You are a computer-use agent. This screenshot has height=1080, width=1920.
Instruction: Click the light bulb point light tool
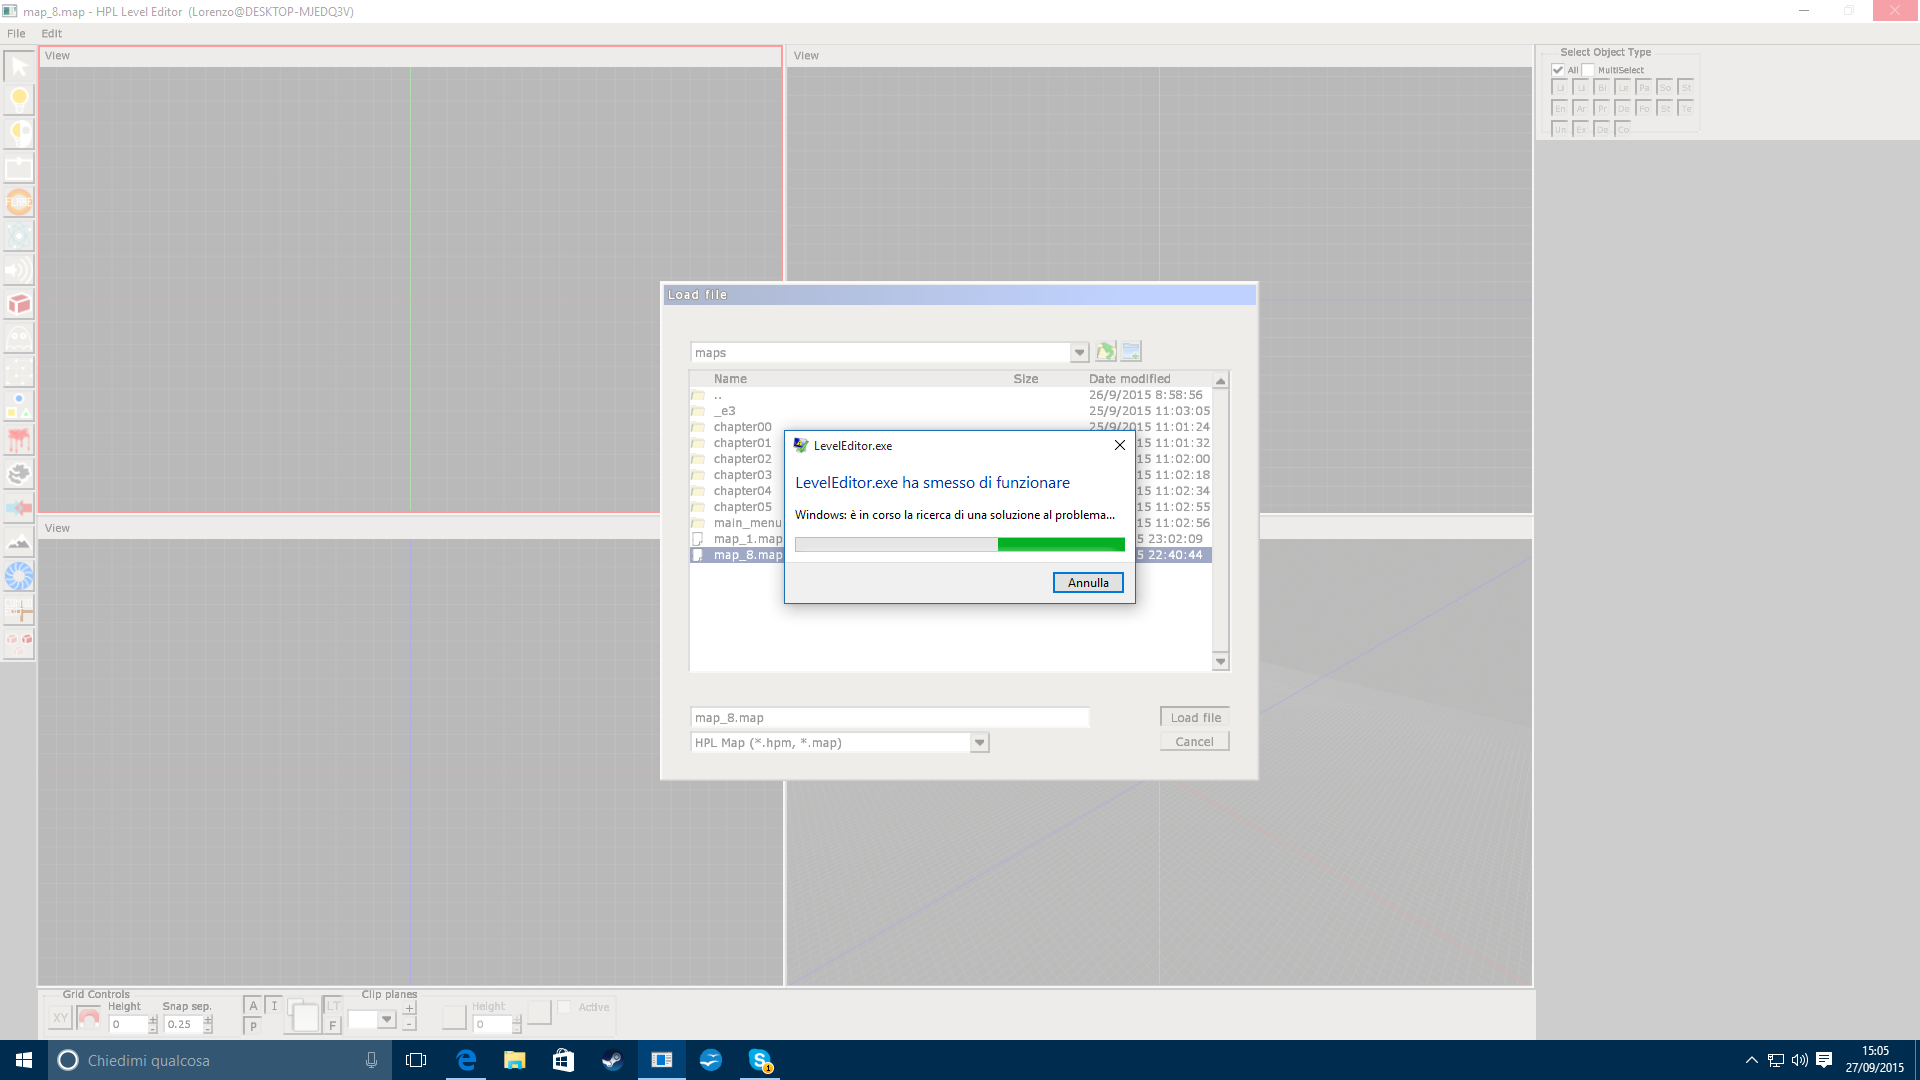[19, 99]
